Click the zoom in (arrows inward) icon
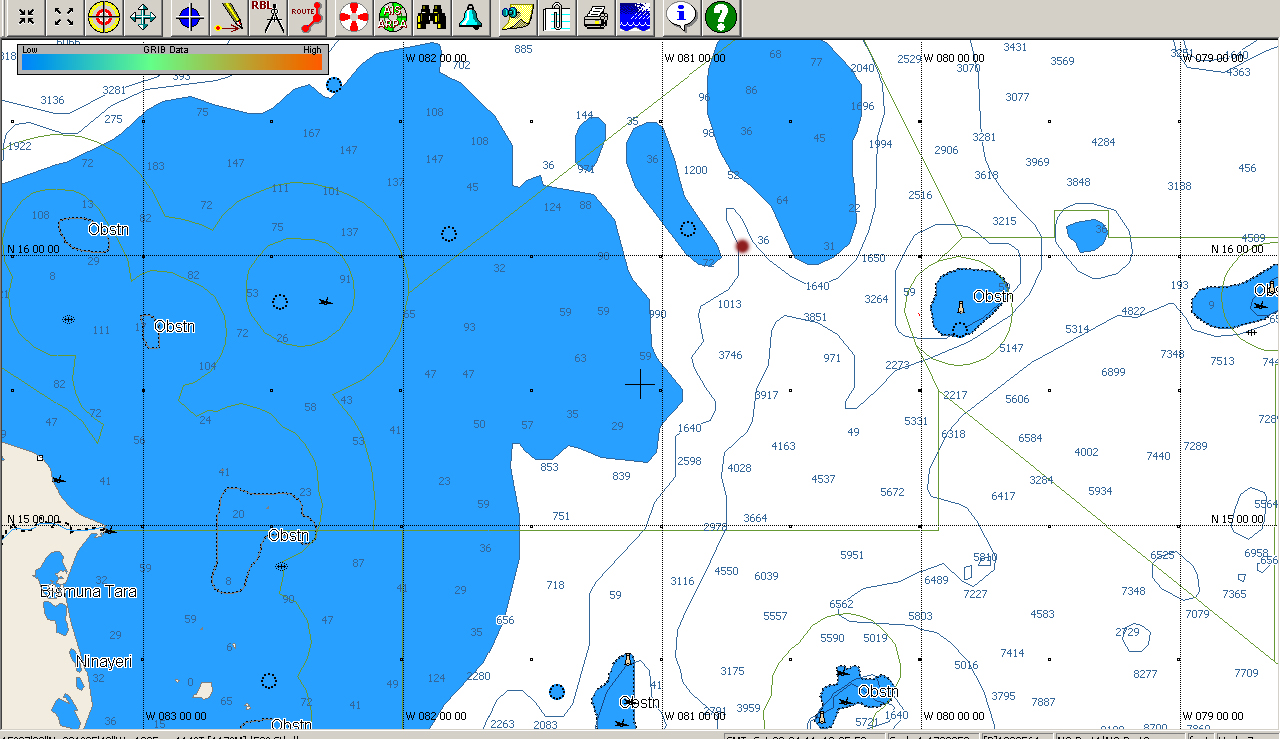Image resolution: width=1280 pixels, height=739 pixels. (27, 17)
